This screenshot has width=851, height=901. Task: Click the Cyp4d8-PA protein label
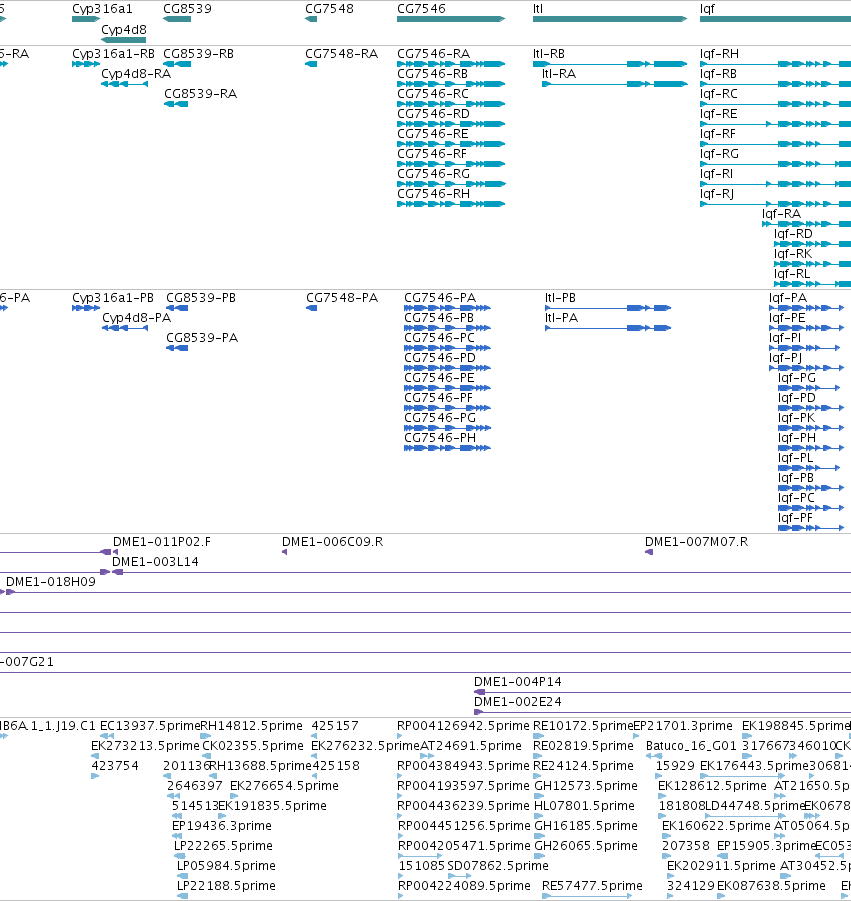click(136, 318)
